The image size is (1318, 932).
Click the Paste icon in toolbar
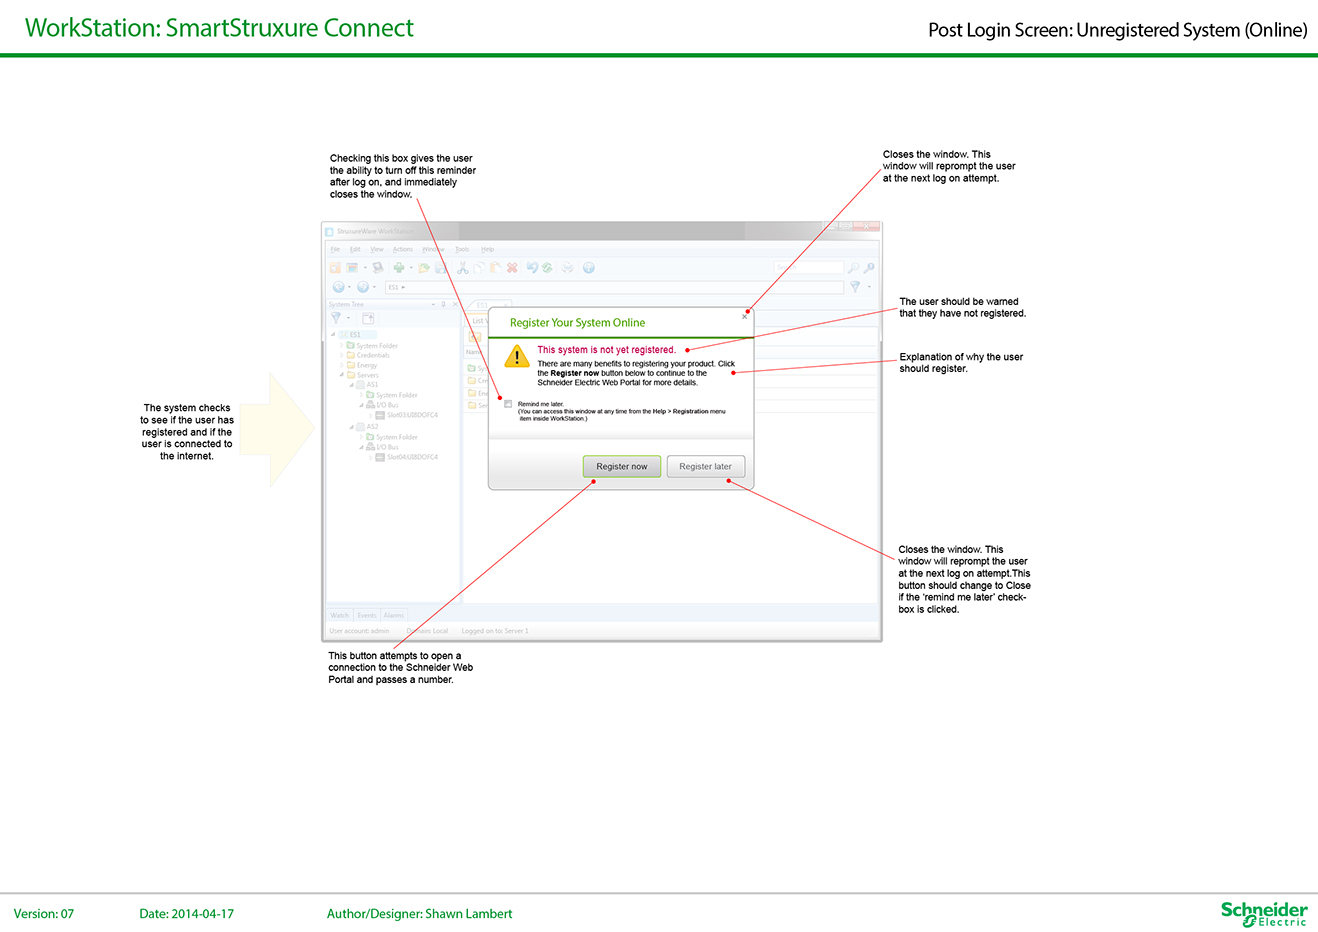tap(496, 268)
